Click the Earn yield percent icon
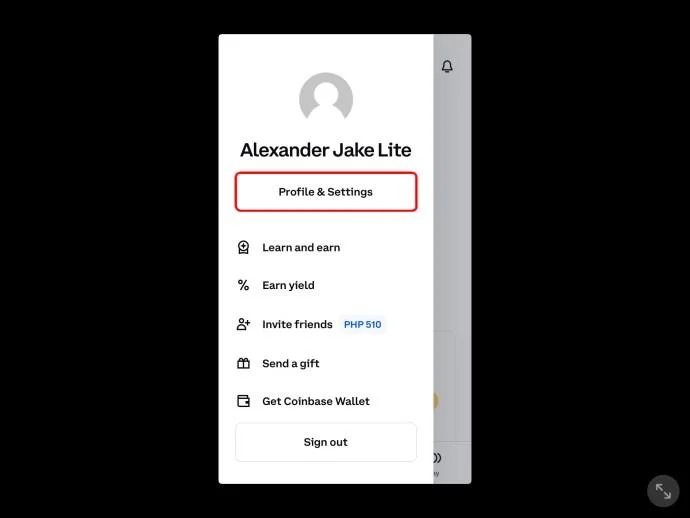The image size is (690, 518). (243, 285)
